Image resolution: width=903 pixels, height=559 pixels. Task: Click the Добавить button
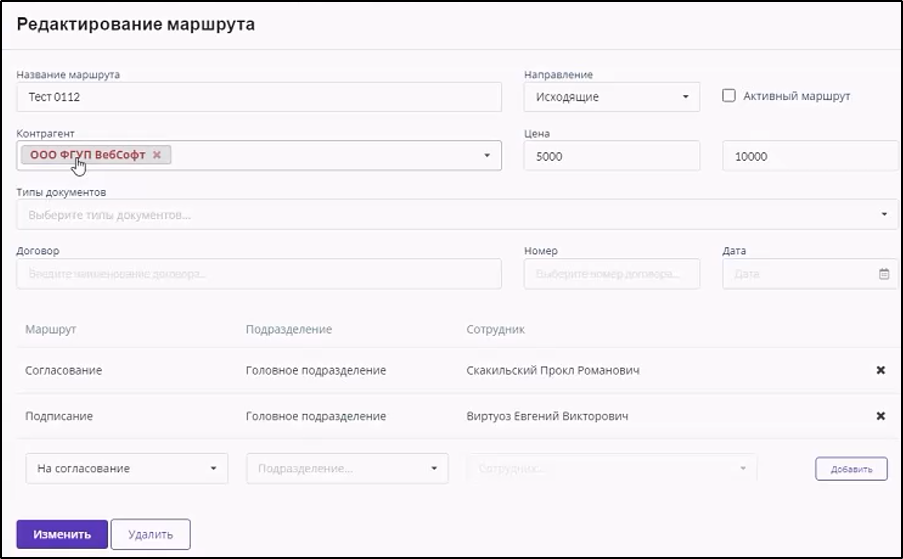(851, 469)
